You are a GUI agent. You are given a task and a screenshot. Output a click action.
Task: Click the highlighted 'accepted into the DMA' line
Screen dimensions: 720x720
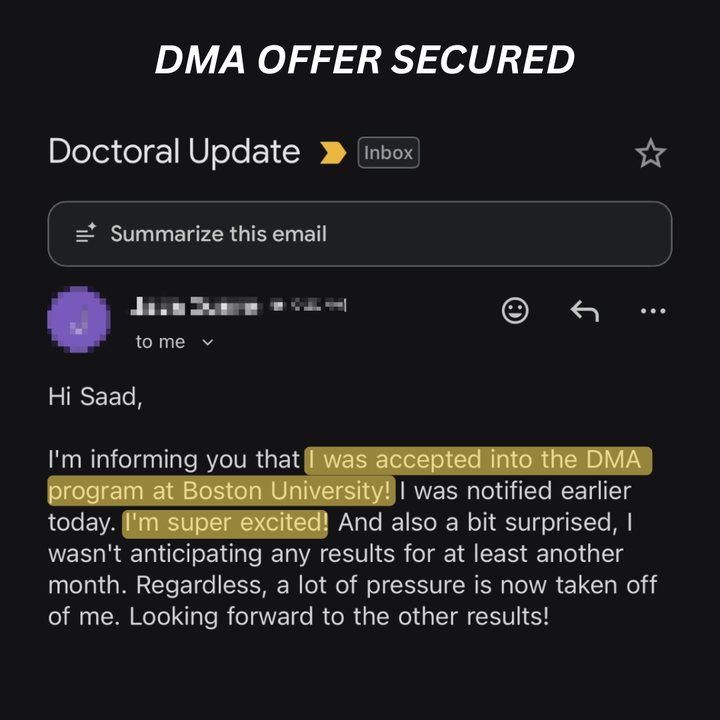tap(478, 460)
